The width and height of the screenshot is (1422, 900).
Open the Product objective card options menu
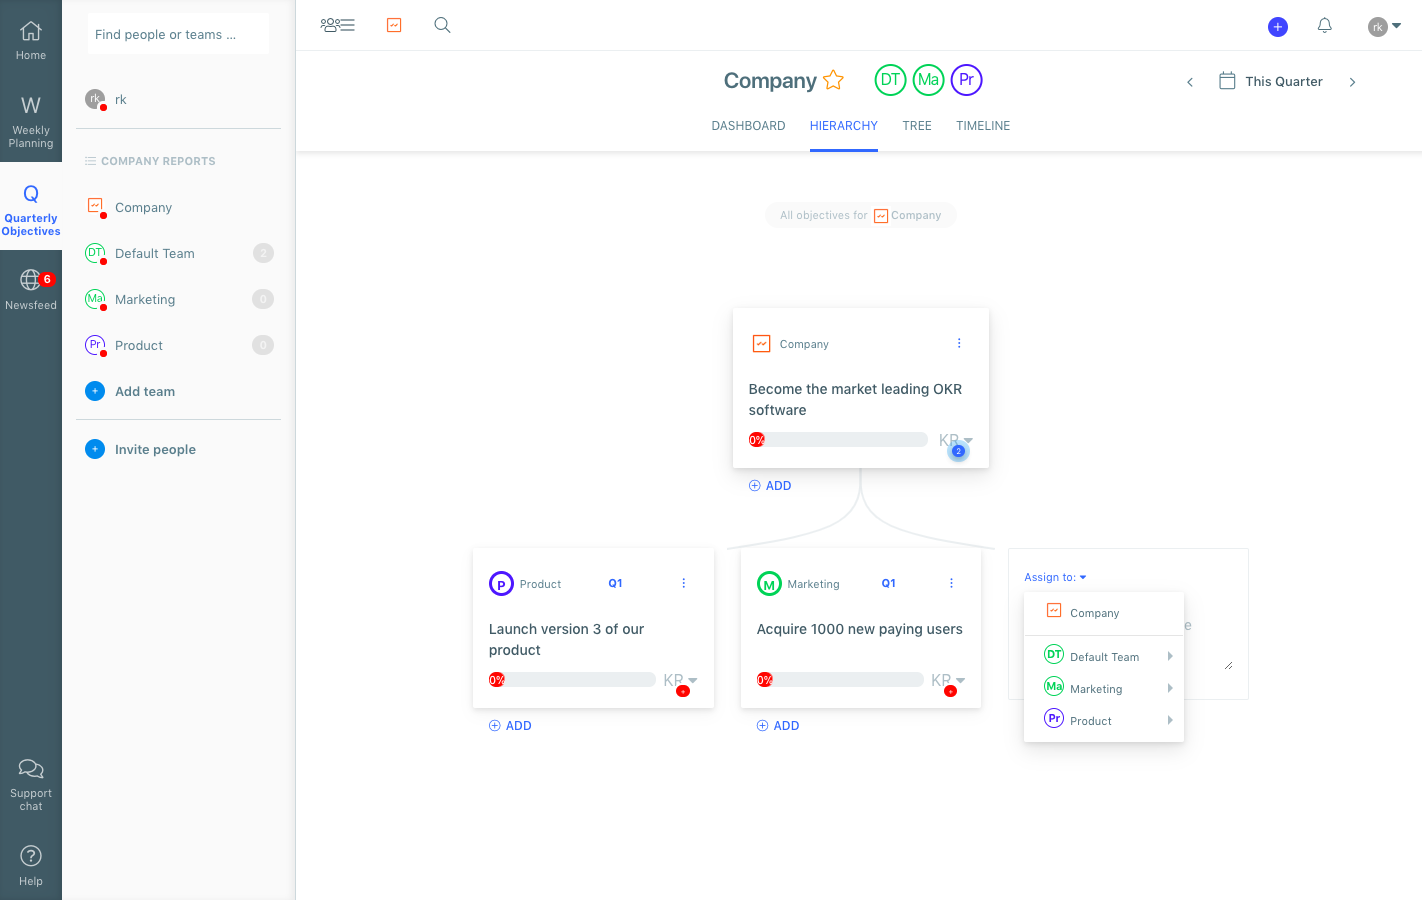point(684,583)
